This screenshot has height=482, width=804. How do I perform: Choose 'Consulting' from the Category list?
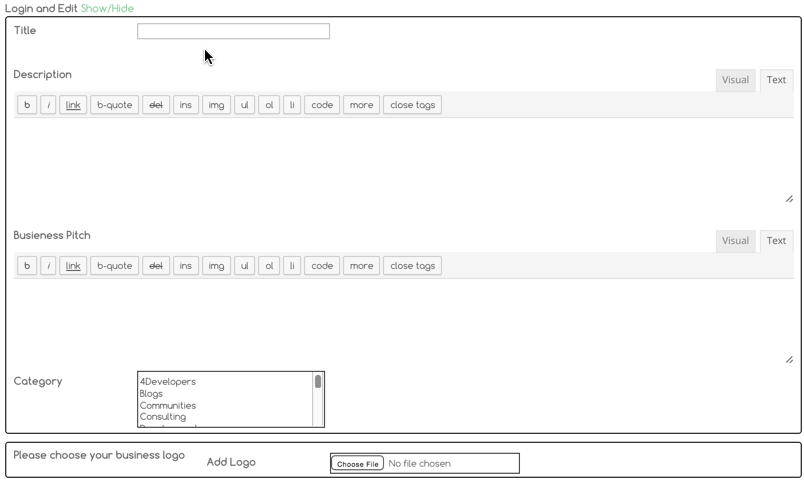(163, 418)
